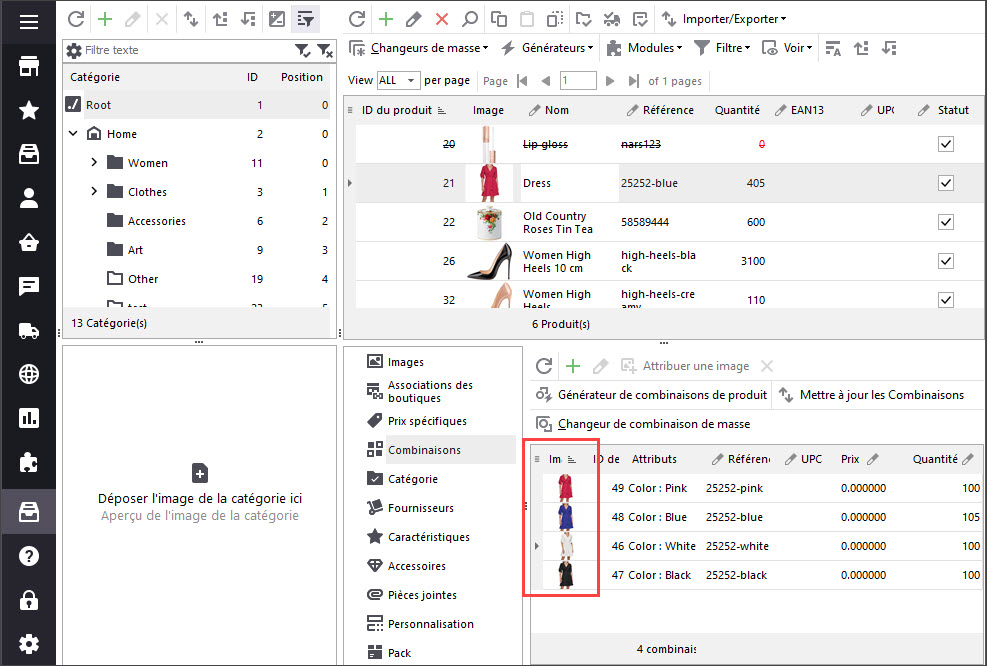Select Art category in tree
Image resolution: width=987 pixels, height=666 pixels.
(x=135, y=250)
